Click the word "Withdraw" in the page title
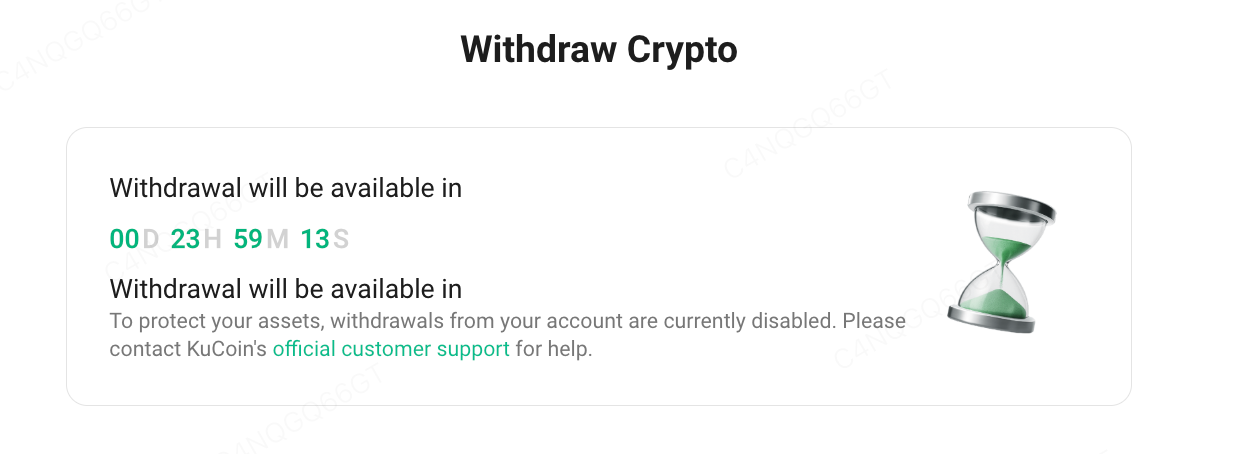Viewport: 1250px width, 454px height. 538,49
